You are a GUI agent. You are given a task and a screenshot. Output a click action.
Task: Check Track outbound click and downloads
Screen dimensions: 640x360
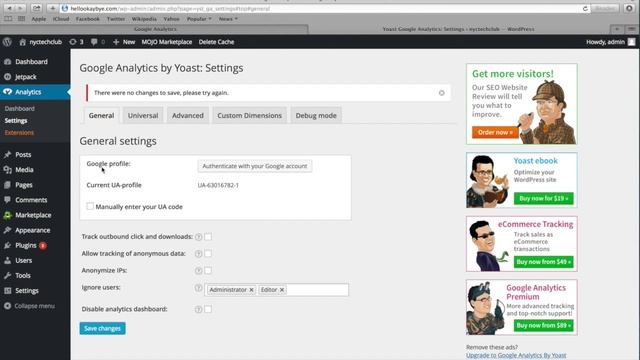pyautogui.click(x=208, y=237)
